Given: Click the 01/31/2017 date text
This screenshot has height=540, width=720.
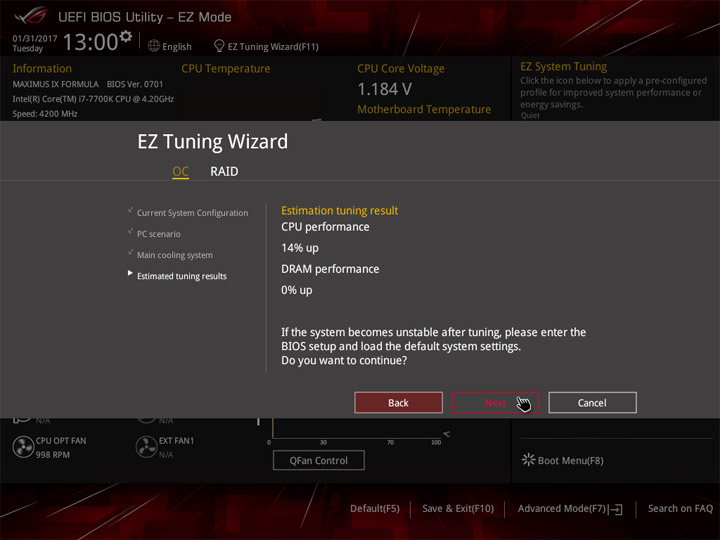Looking at the screenshot, I should pyautogui.click(x=35, y=38).
